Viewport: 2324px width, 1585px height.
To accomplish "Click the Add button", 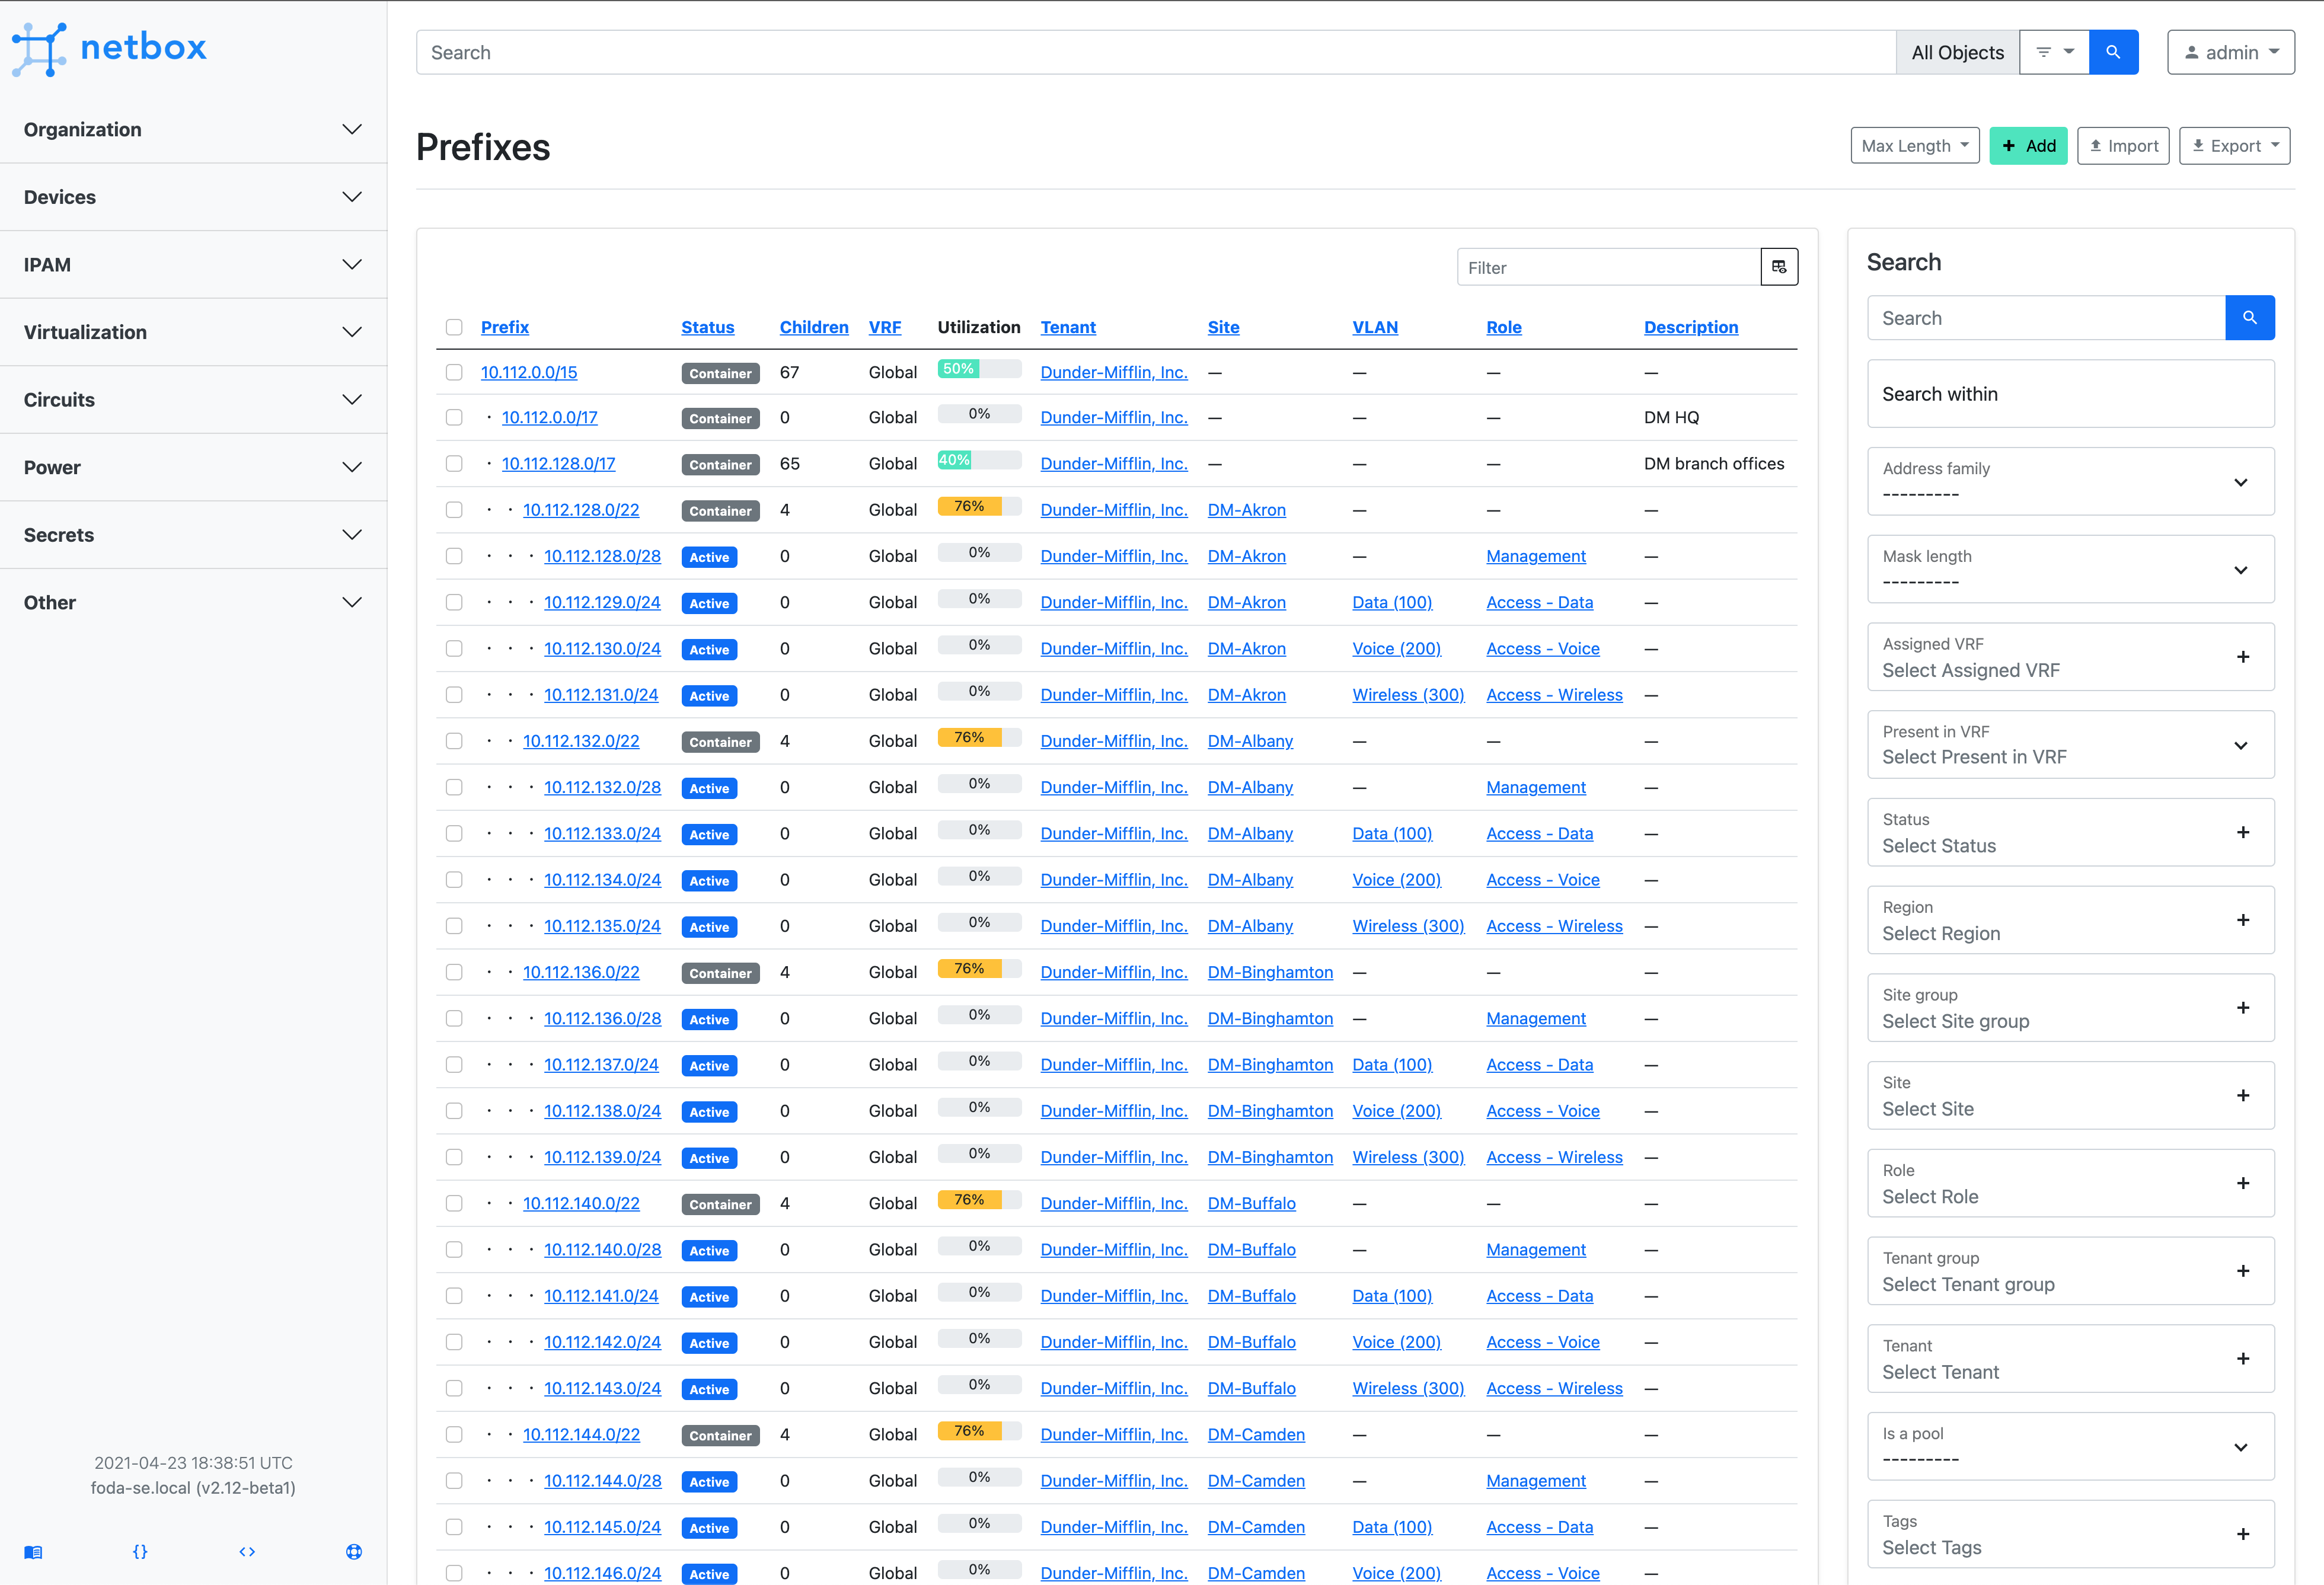I will pos(2028,145).
